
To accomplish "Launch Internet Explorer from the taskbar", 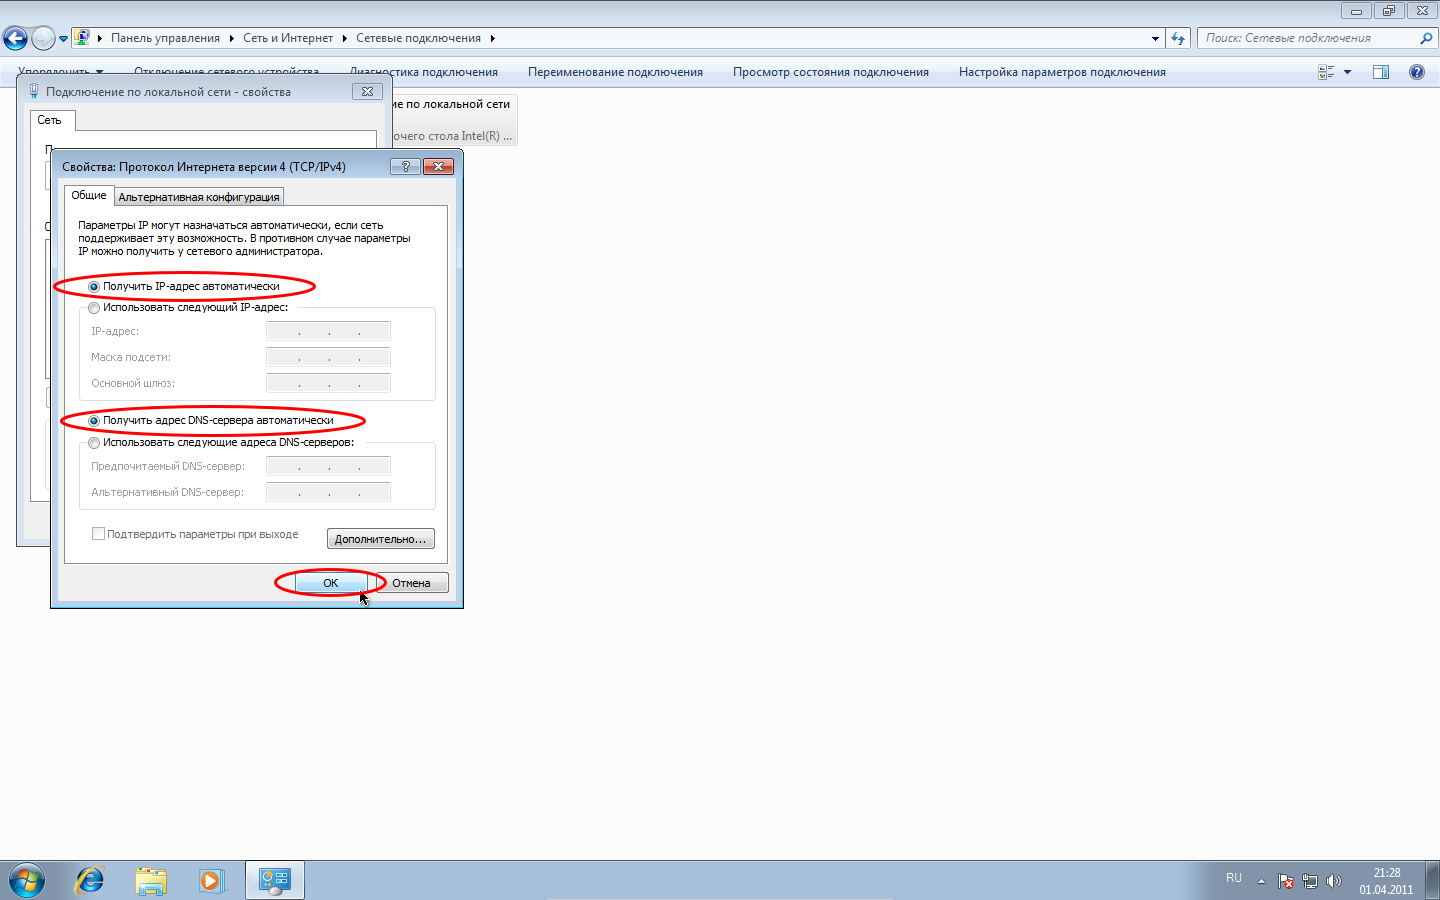I will tap(90, 880).
